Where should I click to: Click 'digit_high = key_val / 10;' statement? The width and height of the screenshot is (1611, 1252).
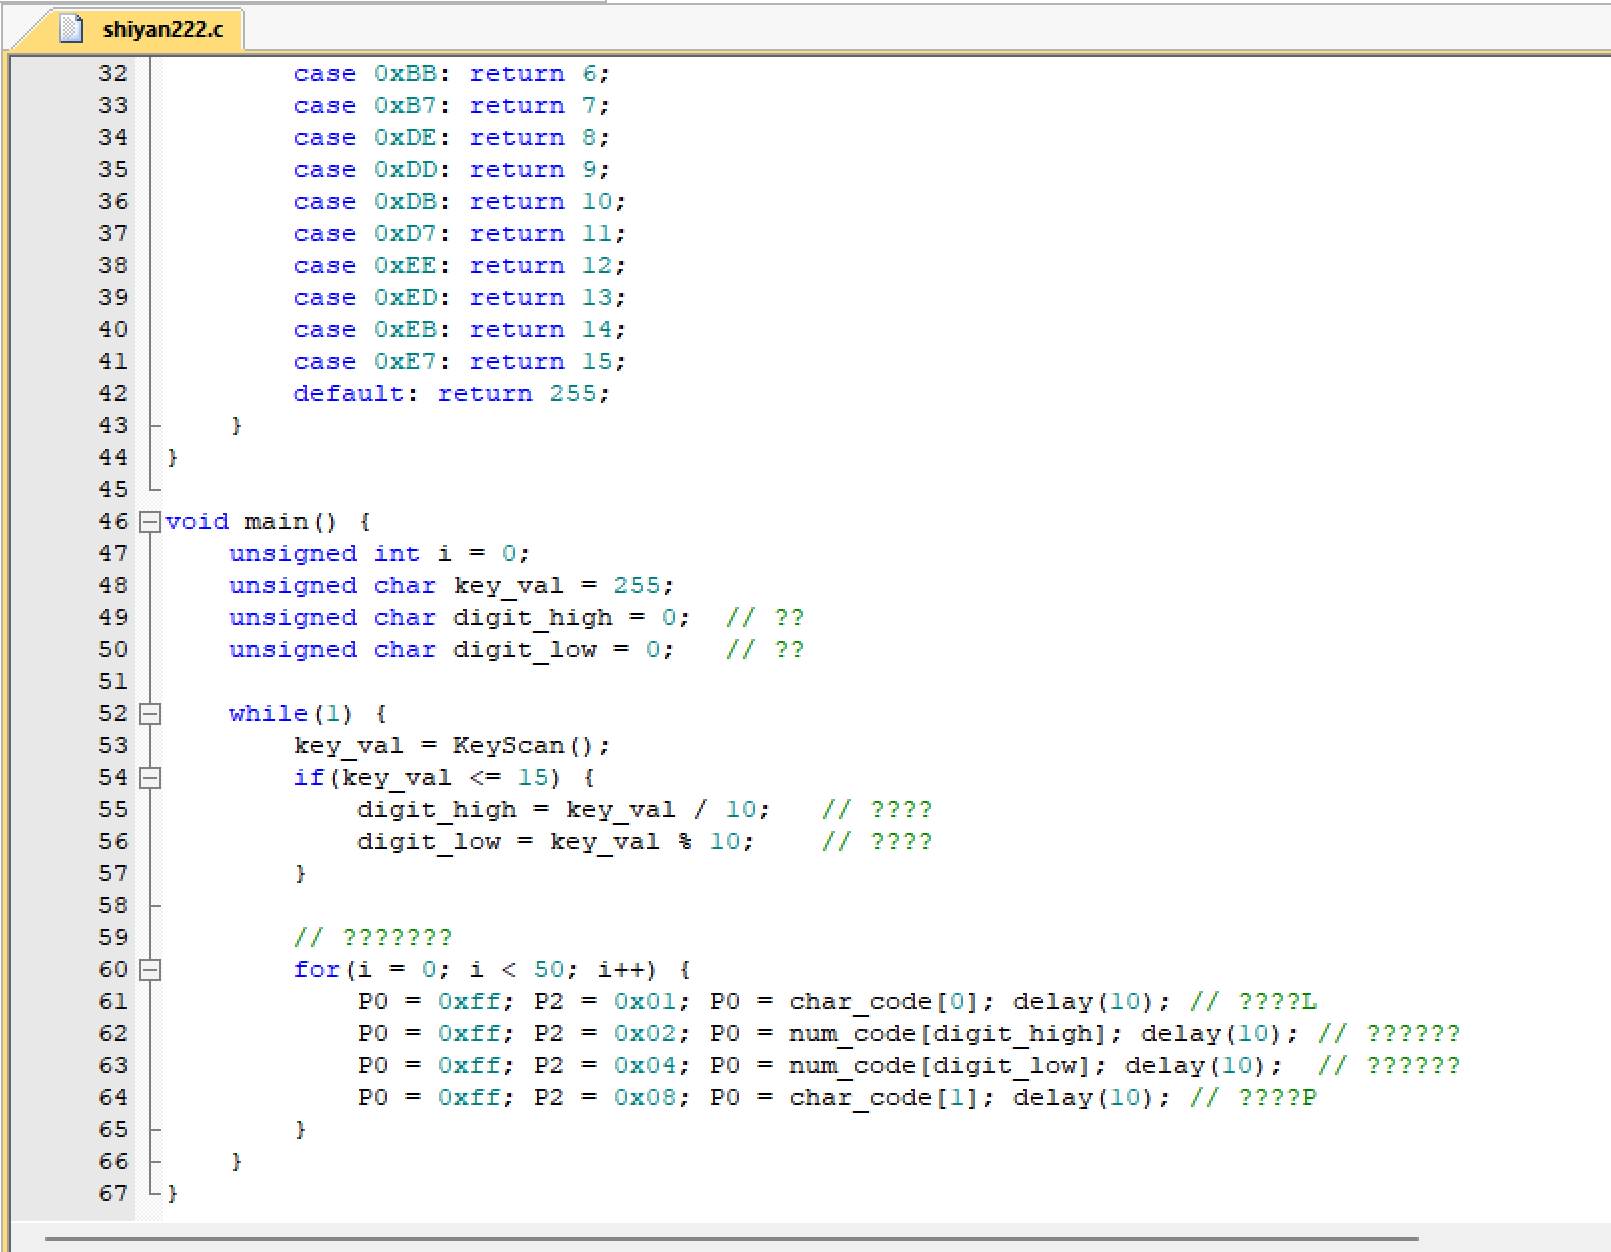point(563,810)
